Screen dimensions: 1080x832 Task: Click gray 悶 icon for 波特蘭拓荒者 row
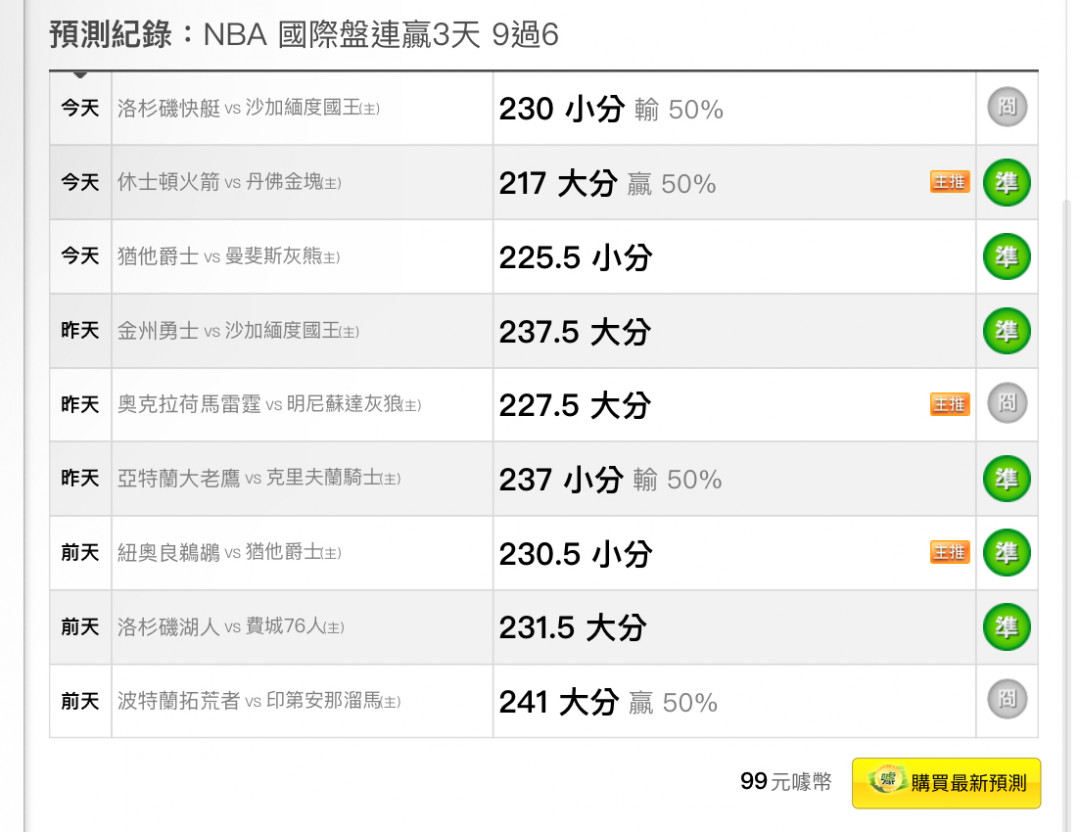[1007, 699]
